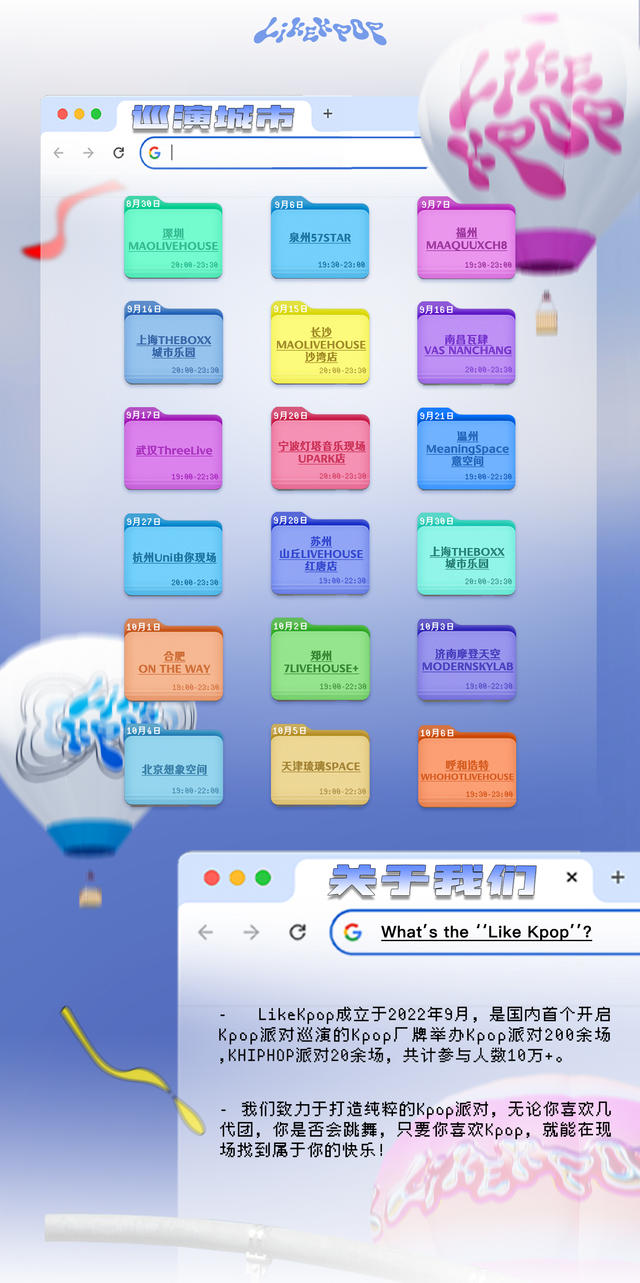
Task: Open the 郑州 7LIVEHOUSE+ folder
Action: 320,660
